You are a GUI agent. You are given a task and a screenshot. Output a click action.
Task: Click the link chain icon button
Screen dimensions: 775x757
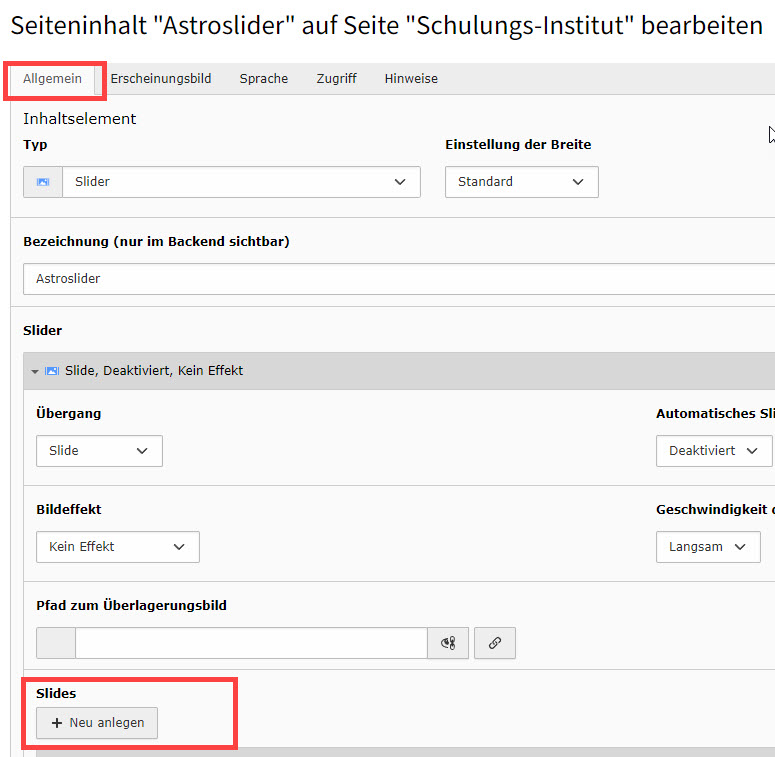pos(494,644)
